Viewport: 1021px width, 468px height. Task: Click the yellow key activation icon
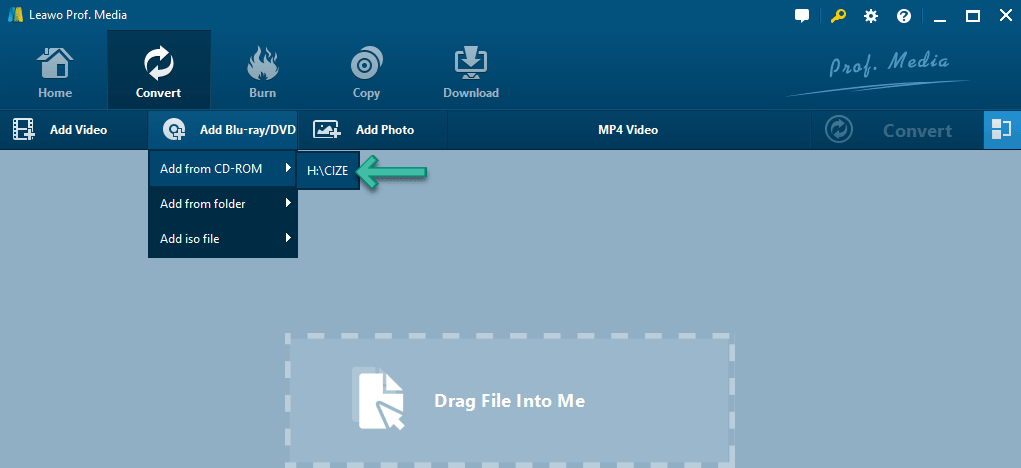click(837, 16)
